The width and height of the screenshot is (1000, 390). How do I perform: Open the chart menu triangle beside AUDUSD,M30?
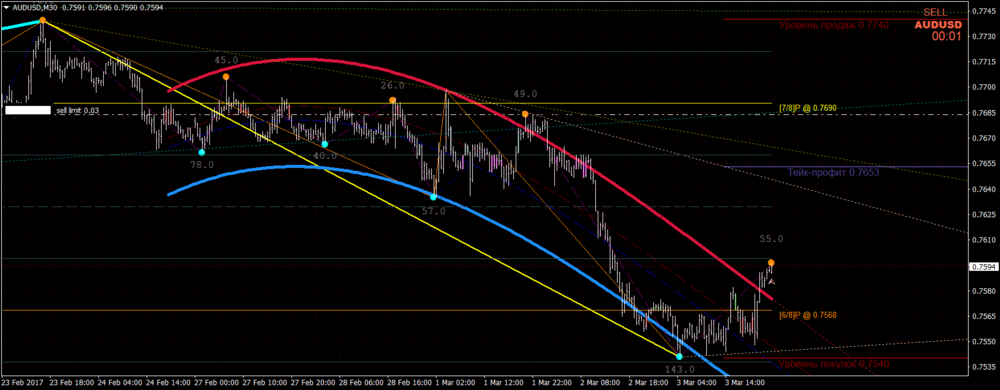tap(6, 8)
